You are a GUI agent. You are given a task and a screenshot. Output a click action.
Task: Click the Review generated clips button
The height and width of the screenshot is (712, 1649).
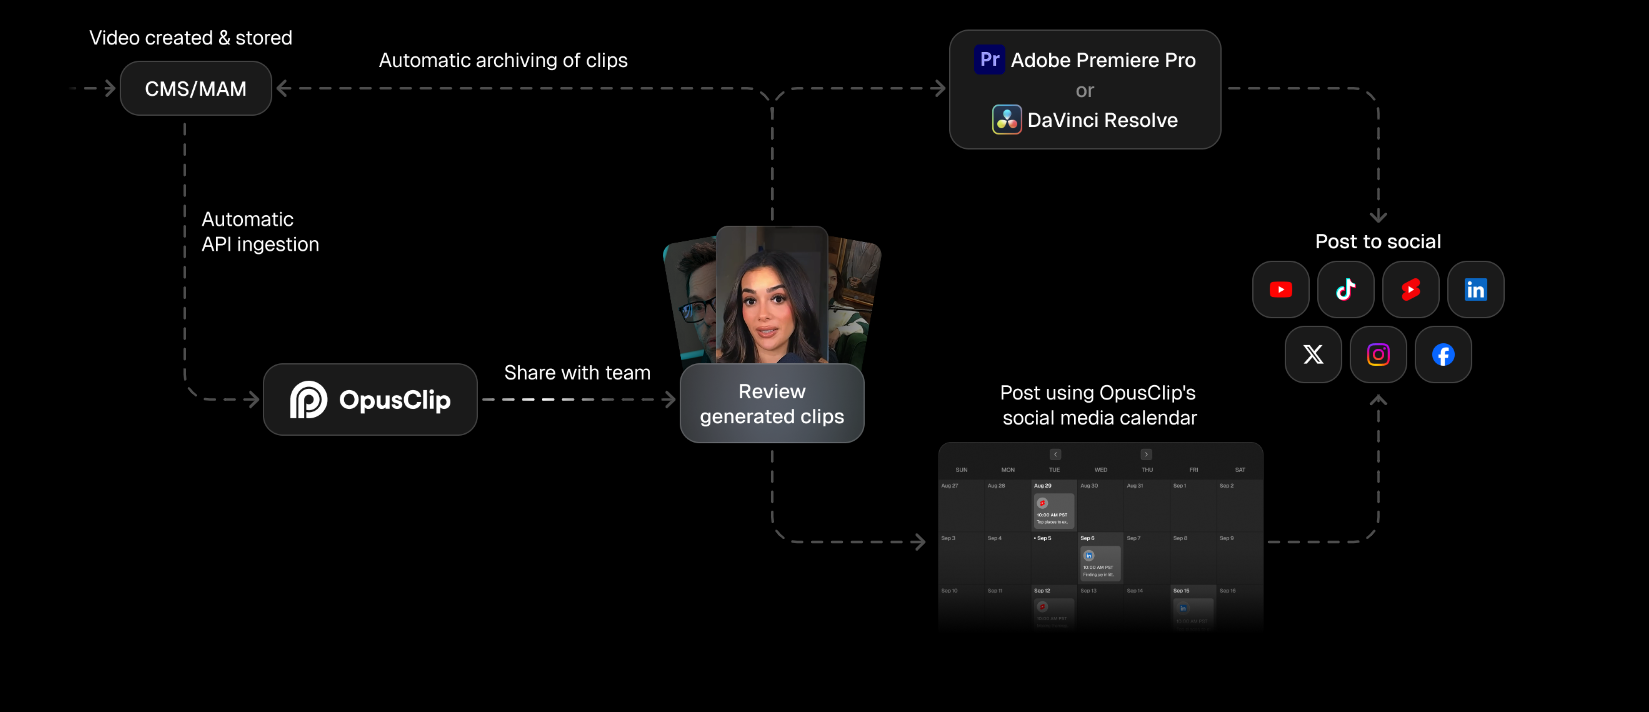(x=772, y=404)
